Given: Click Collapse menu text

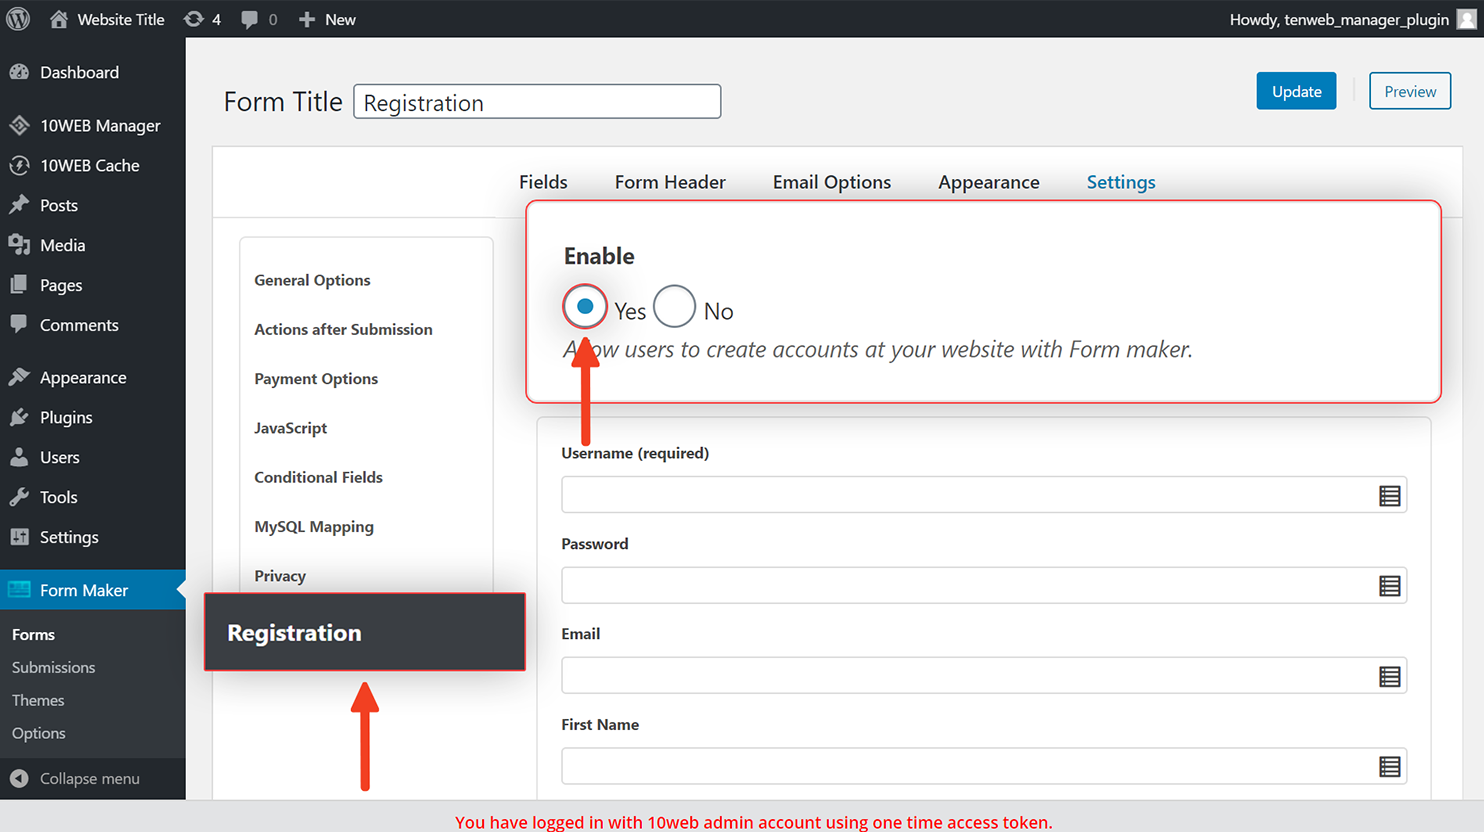Looking at the screenshot, I should click(x=90, y=779).
